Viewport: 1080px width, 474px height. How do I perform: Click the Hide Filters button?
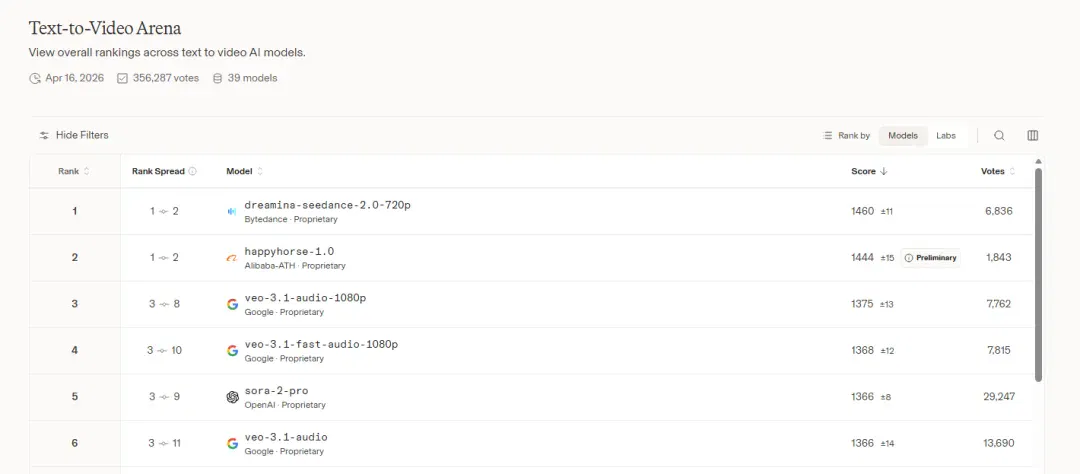(74, 136)
